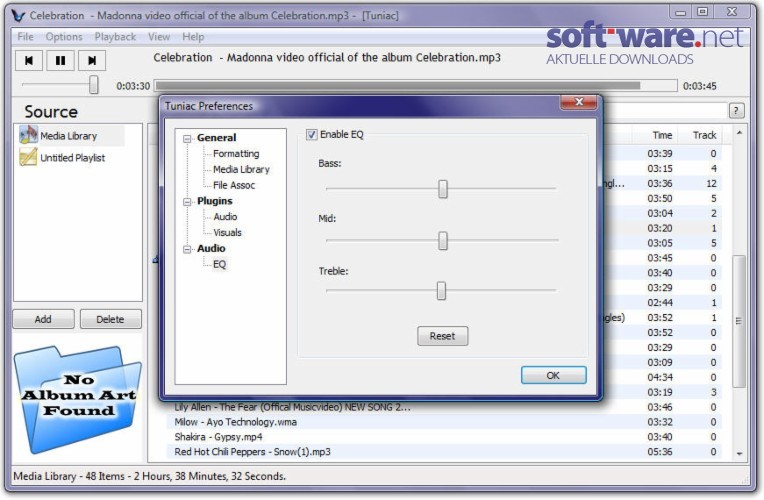764x500 pixels.
Task: Click the 05:36 time cell
Action: point(660,452)
